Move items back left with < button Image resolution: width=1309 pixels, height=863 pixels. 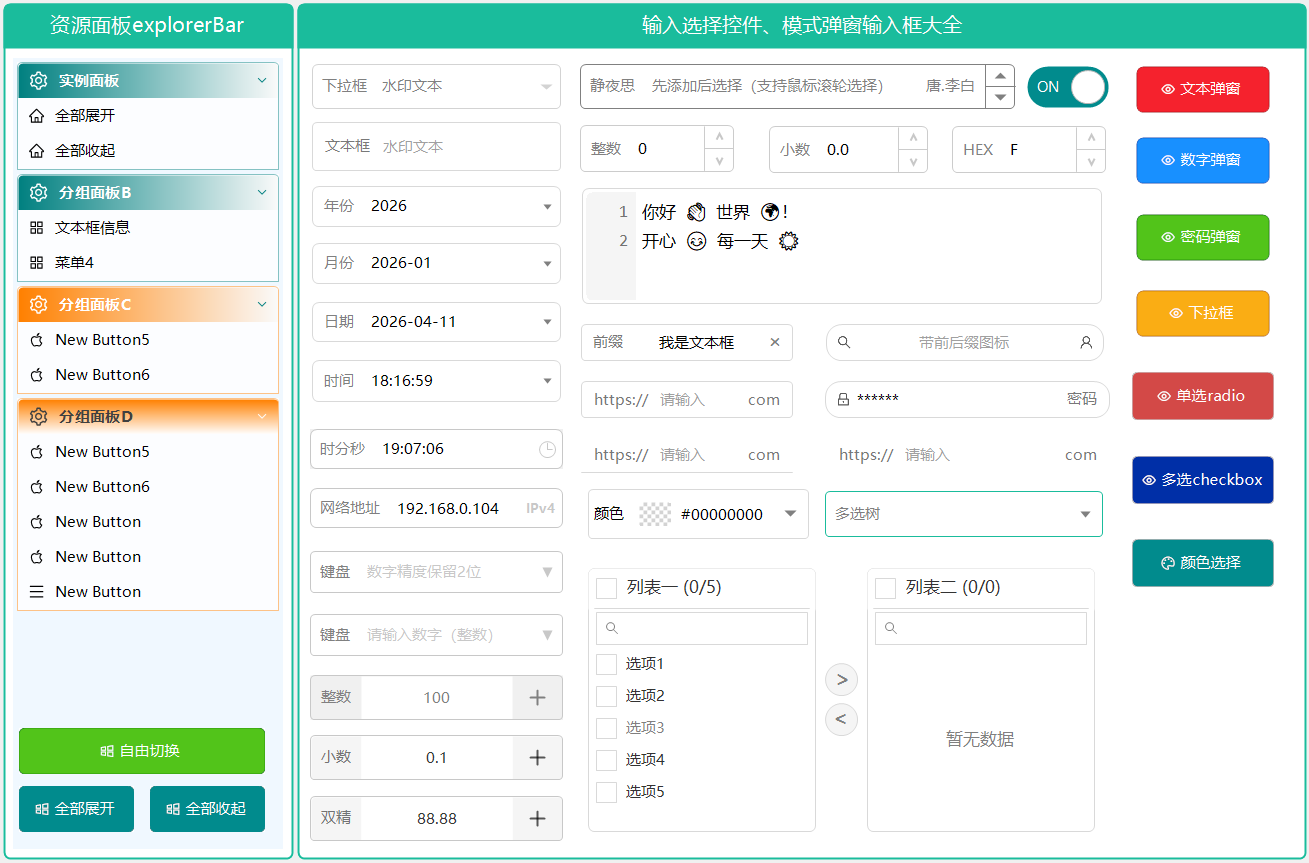pyautogui.click(x=842, y=719)
